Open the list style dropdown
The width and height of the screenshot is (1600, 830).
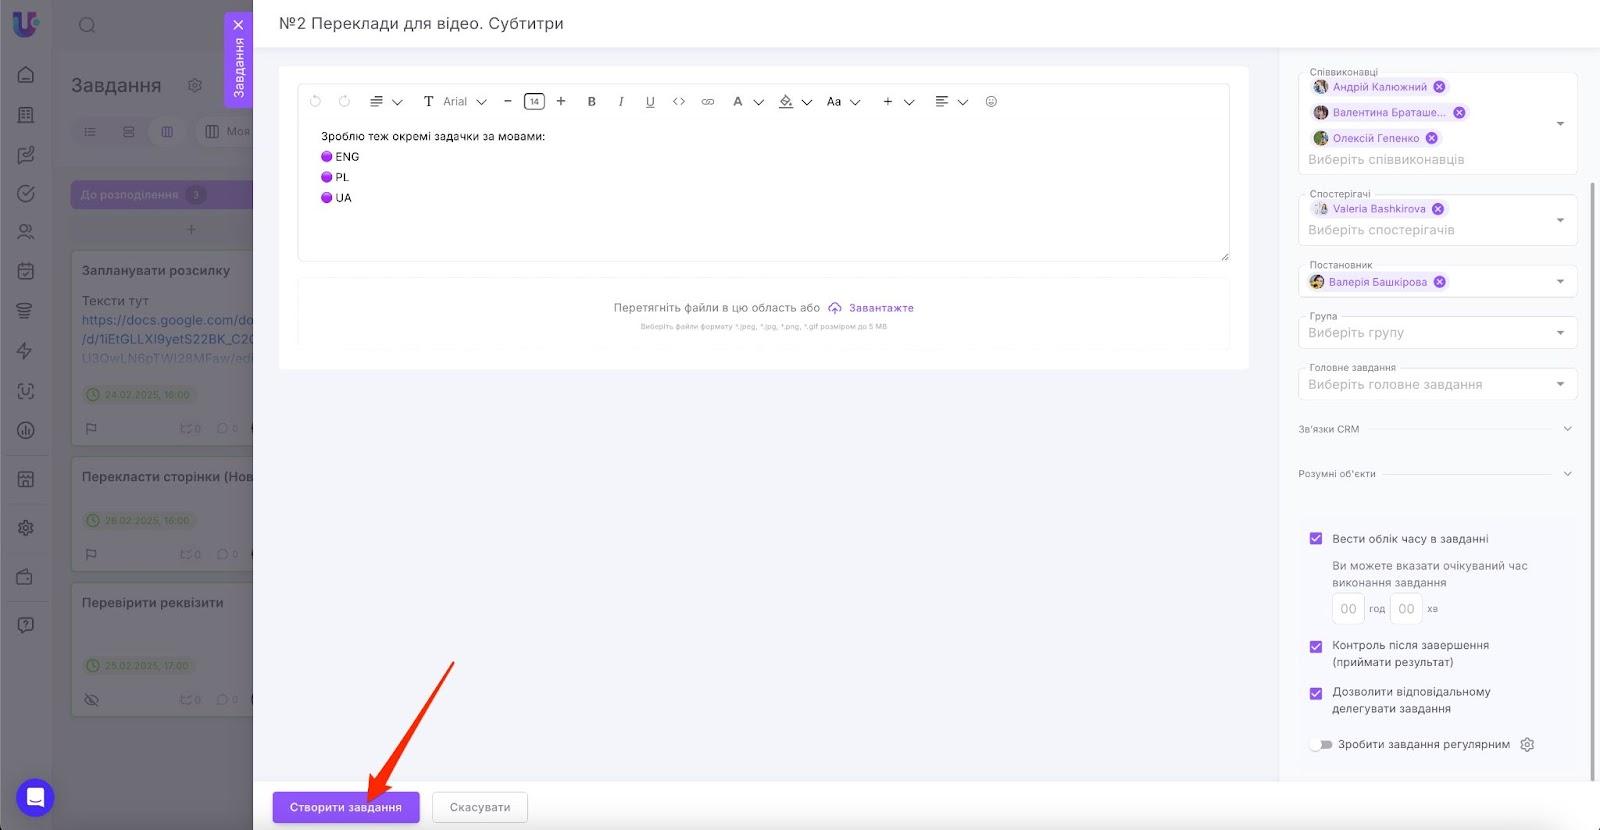click(386, 101)
